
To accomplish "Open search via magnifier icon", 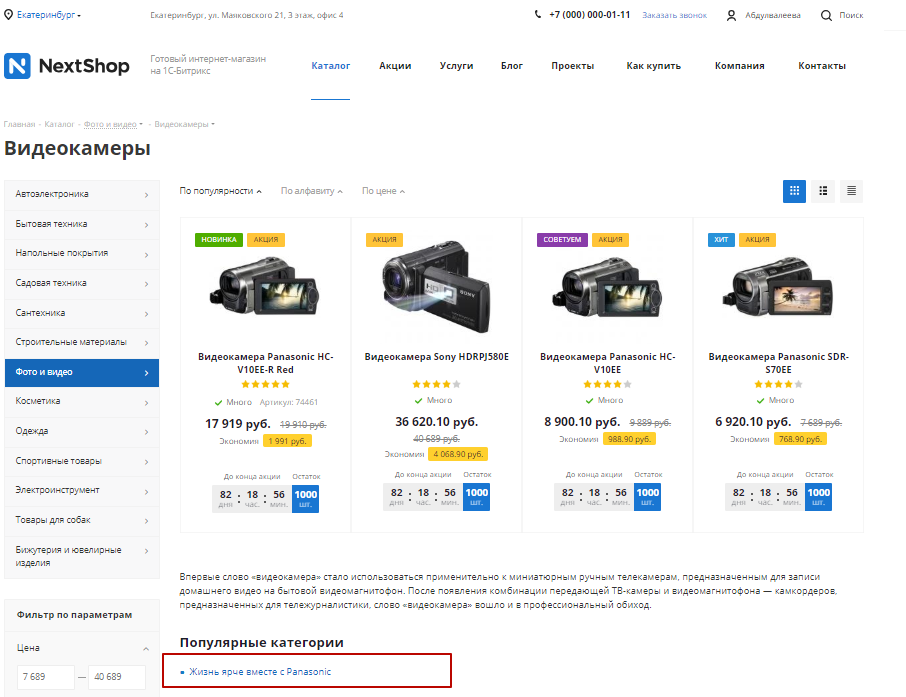I will [x=826, y=16].
